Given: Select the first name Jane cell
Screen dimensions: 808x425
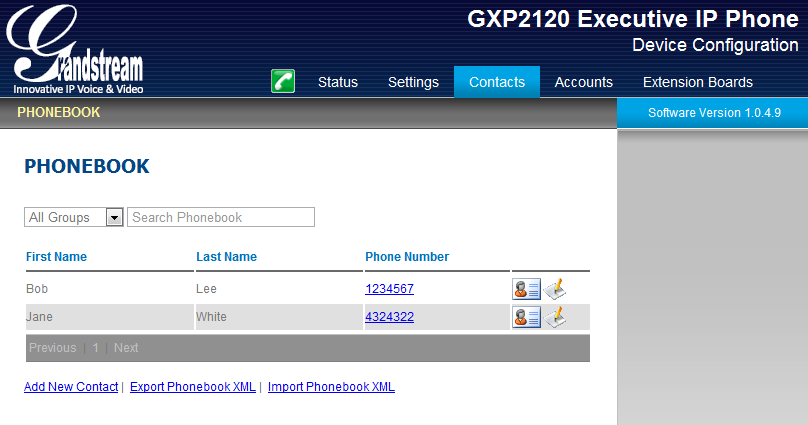Looking at the screenshot, I should tap(39, 316).
